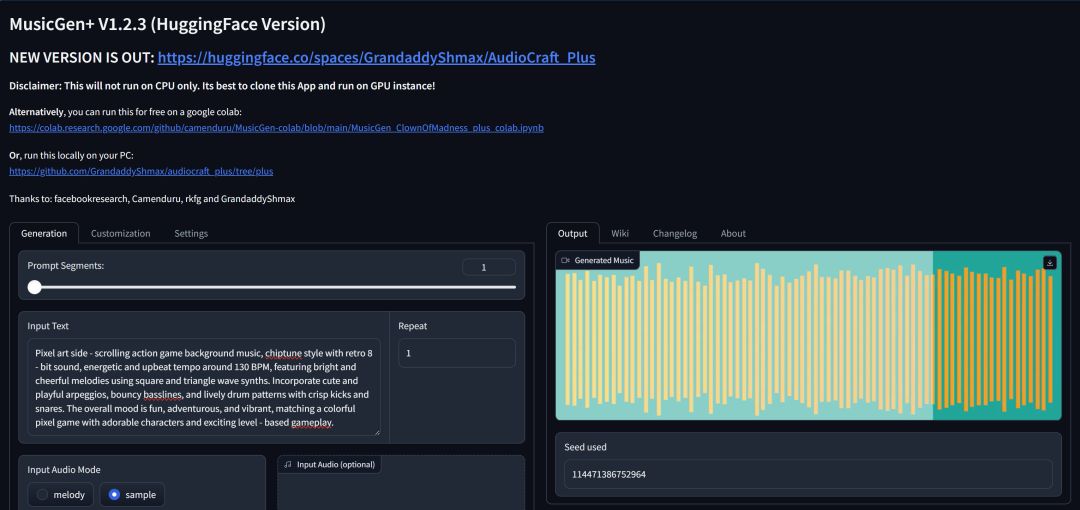
Task: Click the Prompt Segments number box
Action: pos(489,267)
